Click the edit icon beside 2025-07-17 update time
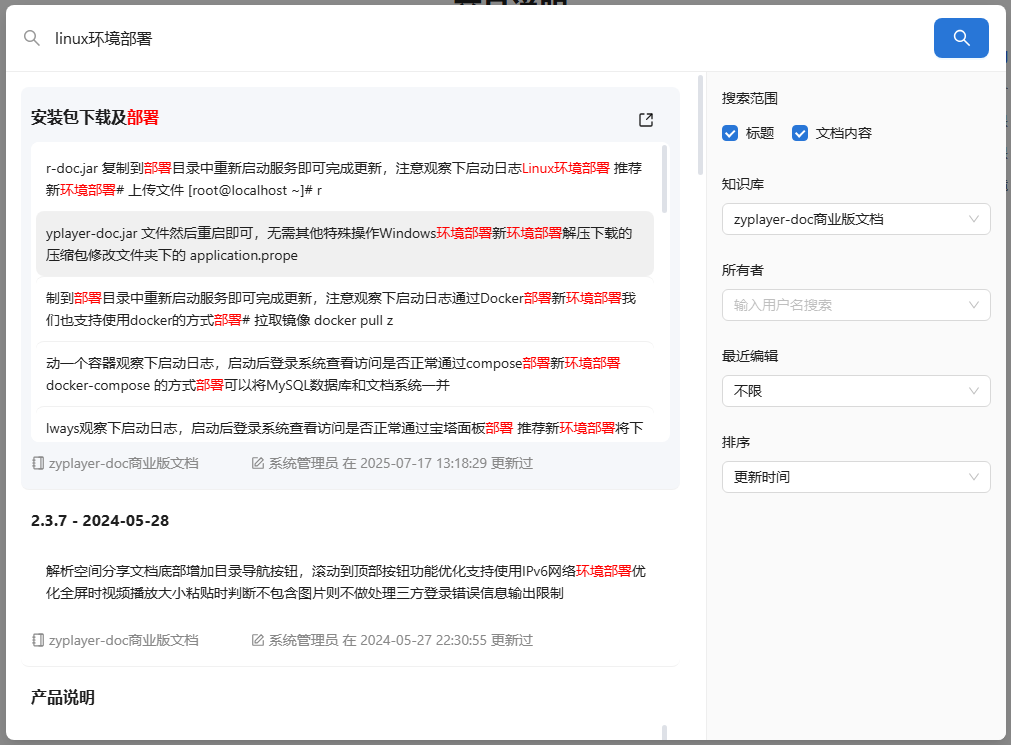Image resolution: width=1011 pixels, height=745 pixels. pyautogui.click(x=257, y=463)
